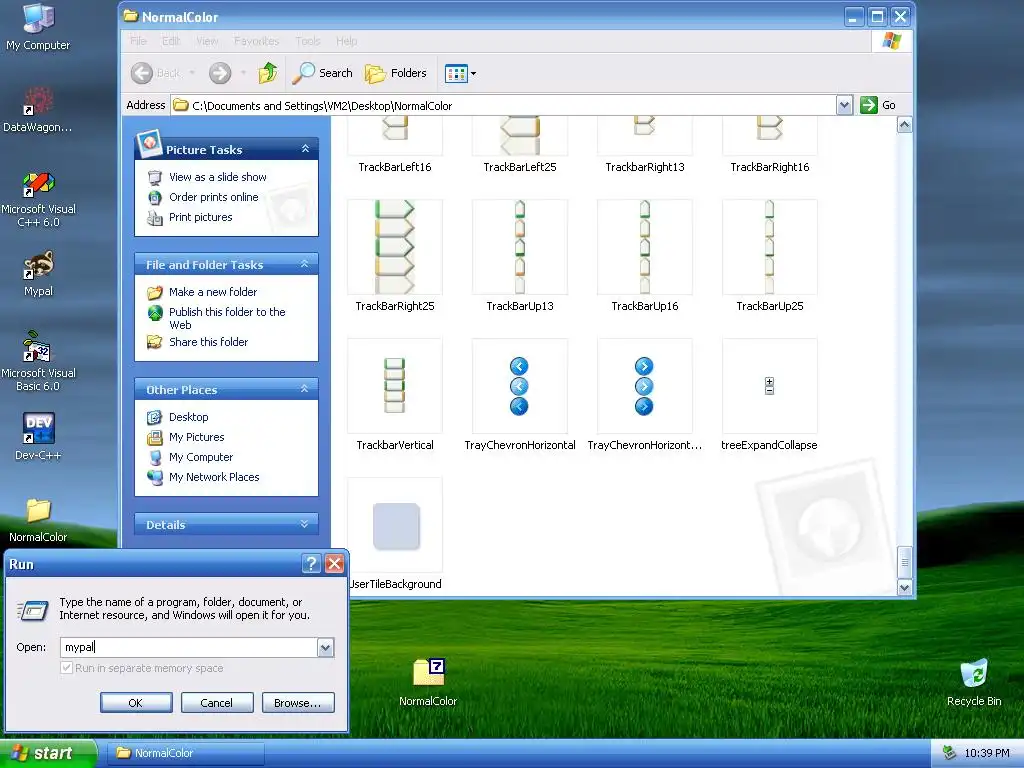Expand the Details panel
1024x768 pixels.
(304, 524)
